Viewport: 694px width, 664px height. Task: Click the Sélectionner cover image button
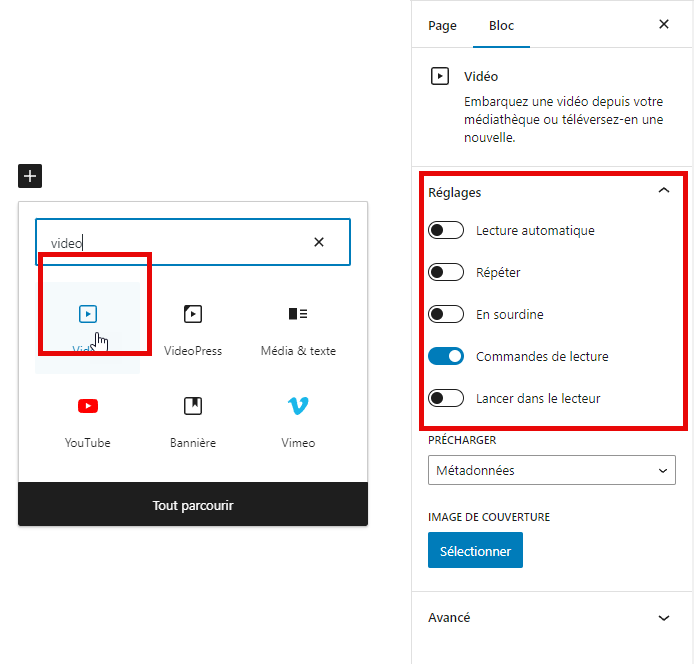click(x=475, y=551)
